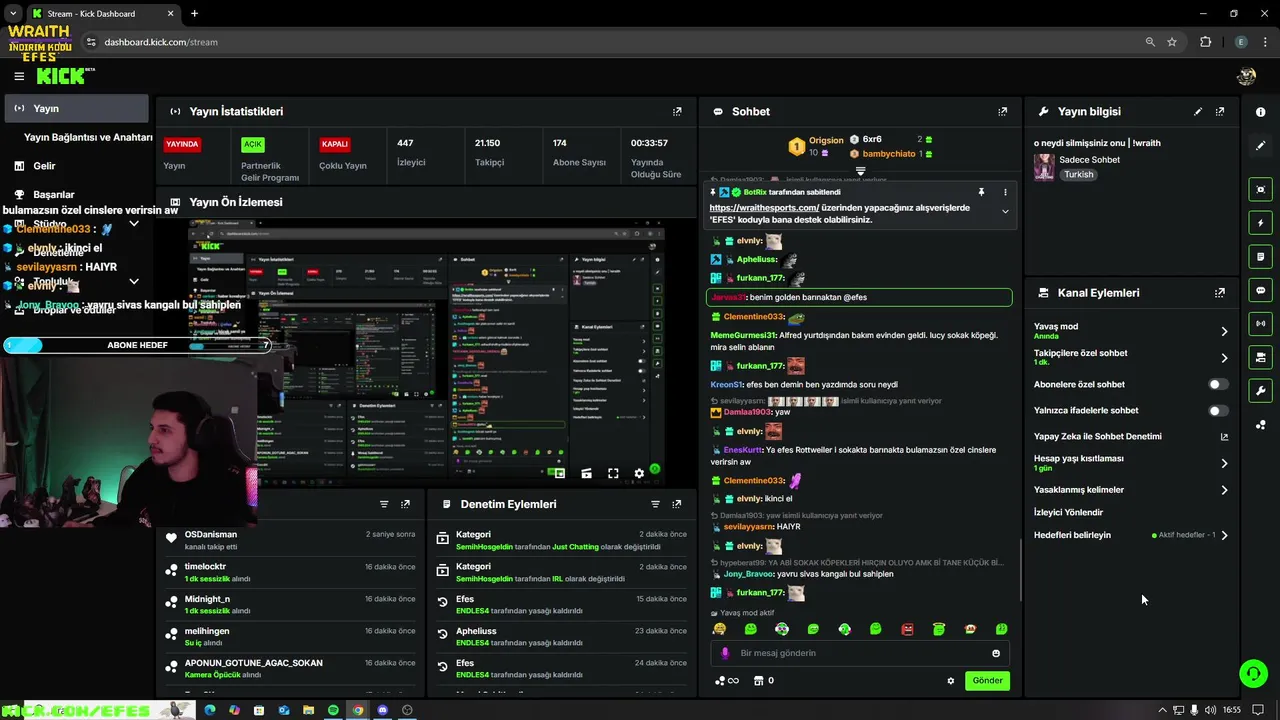Filter the Denetim Eylemleri list

(x=655, y=504)
